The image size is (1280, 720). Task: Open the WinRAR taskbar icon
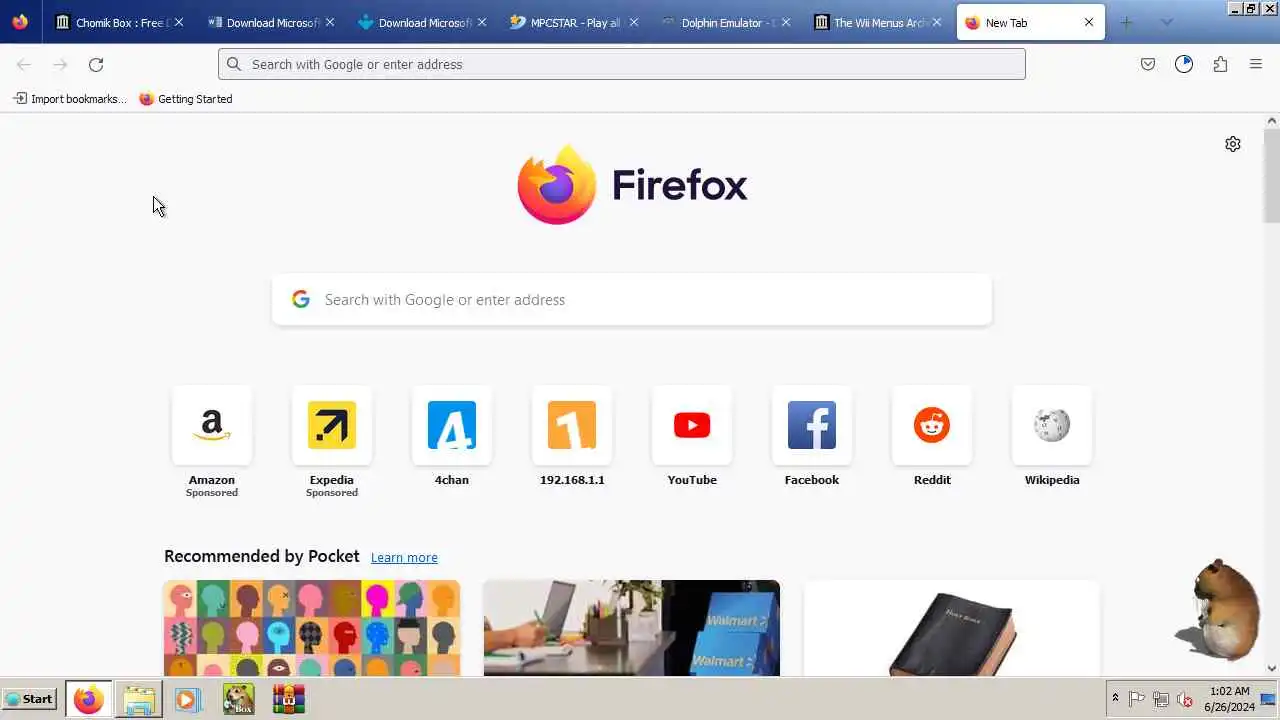click(288, 699)
